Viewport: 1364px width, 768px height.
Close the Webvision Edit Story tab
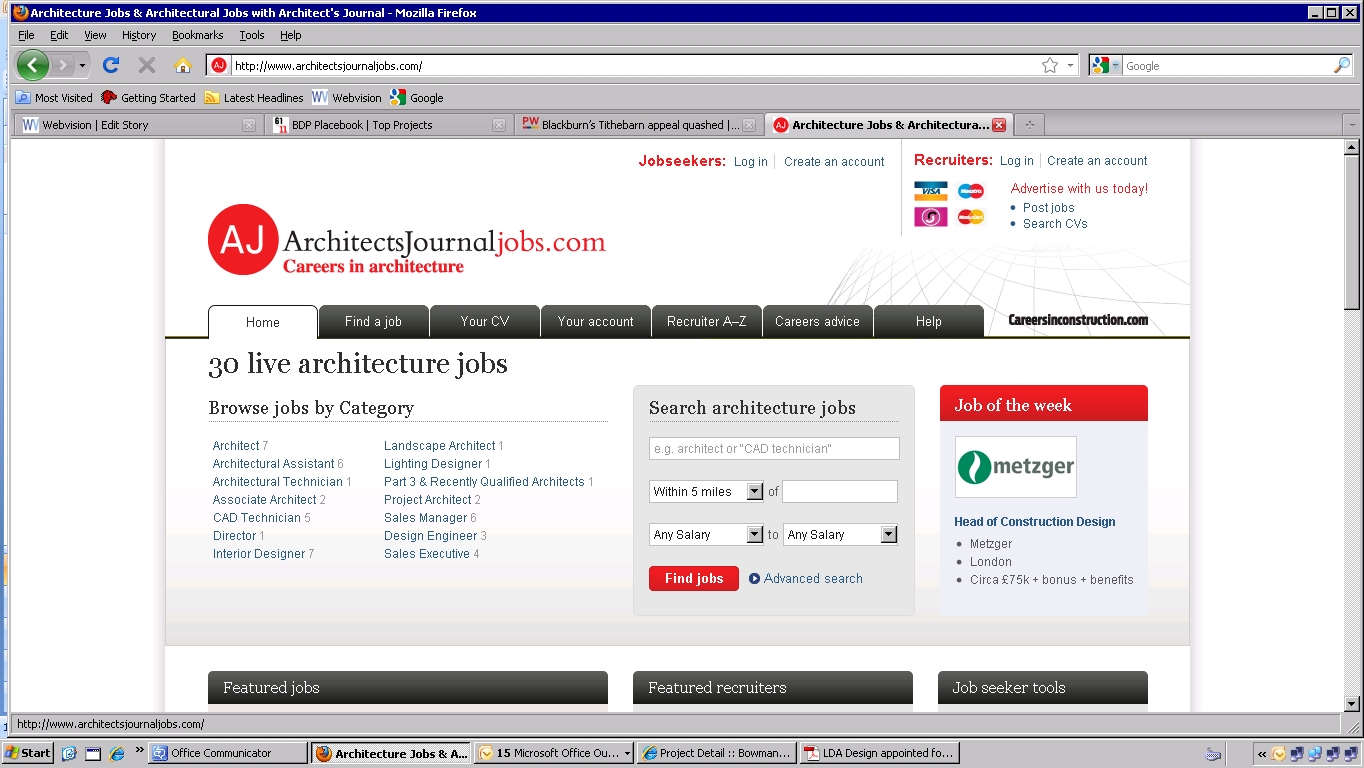[x=249, y=125]
